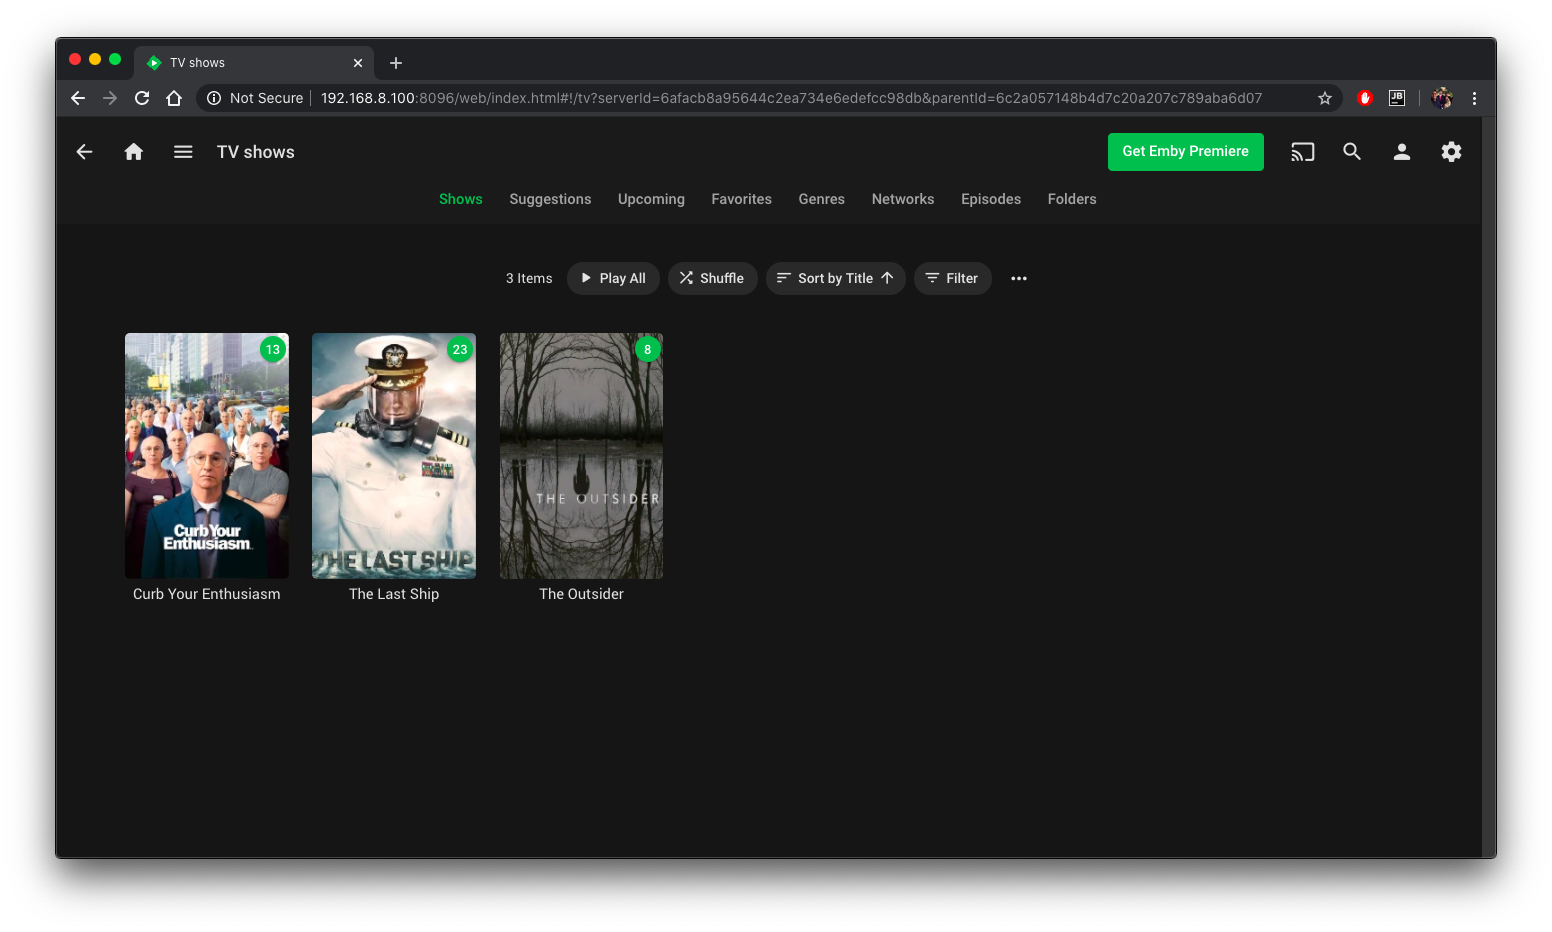The width and height of the screenshot is (1552, 932).
Task: Open search with magnifier icon
Action: 1352,152
